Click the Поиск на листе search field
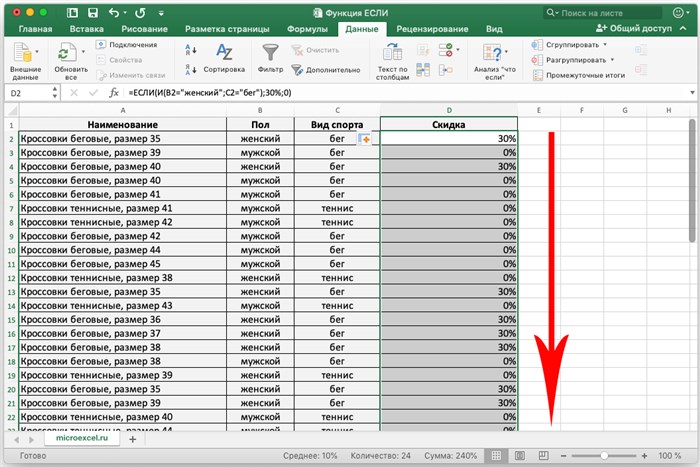 (x=605, y=13)
